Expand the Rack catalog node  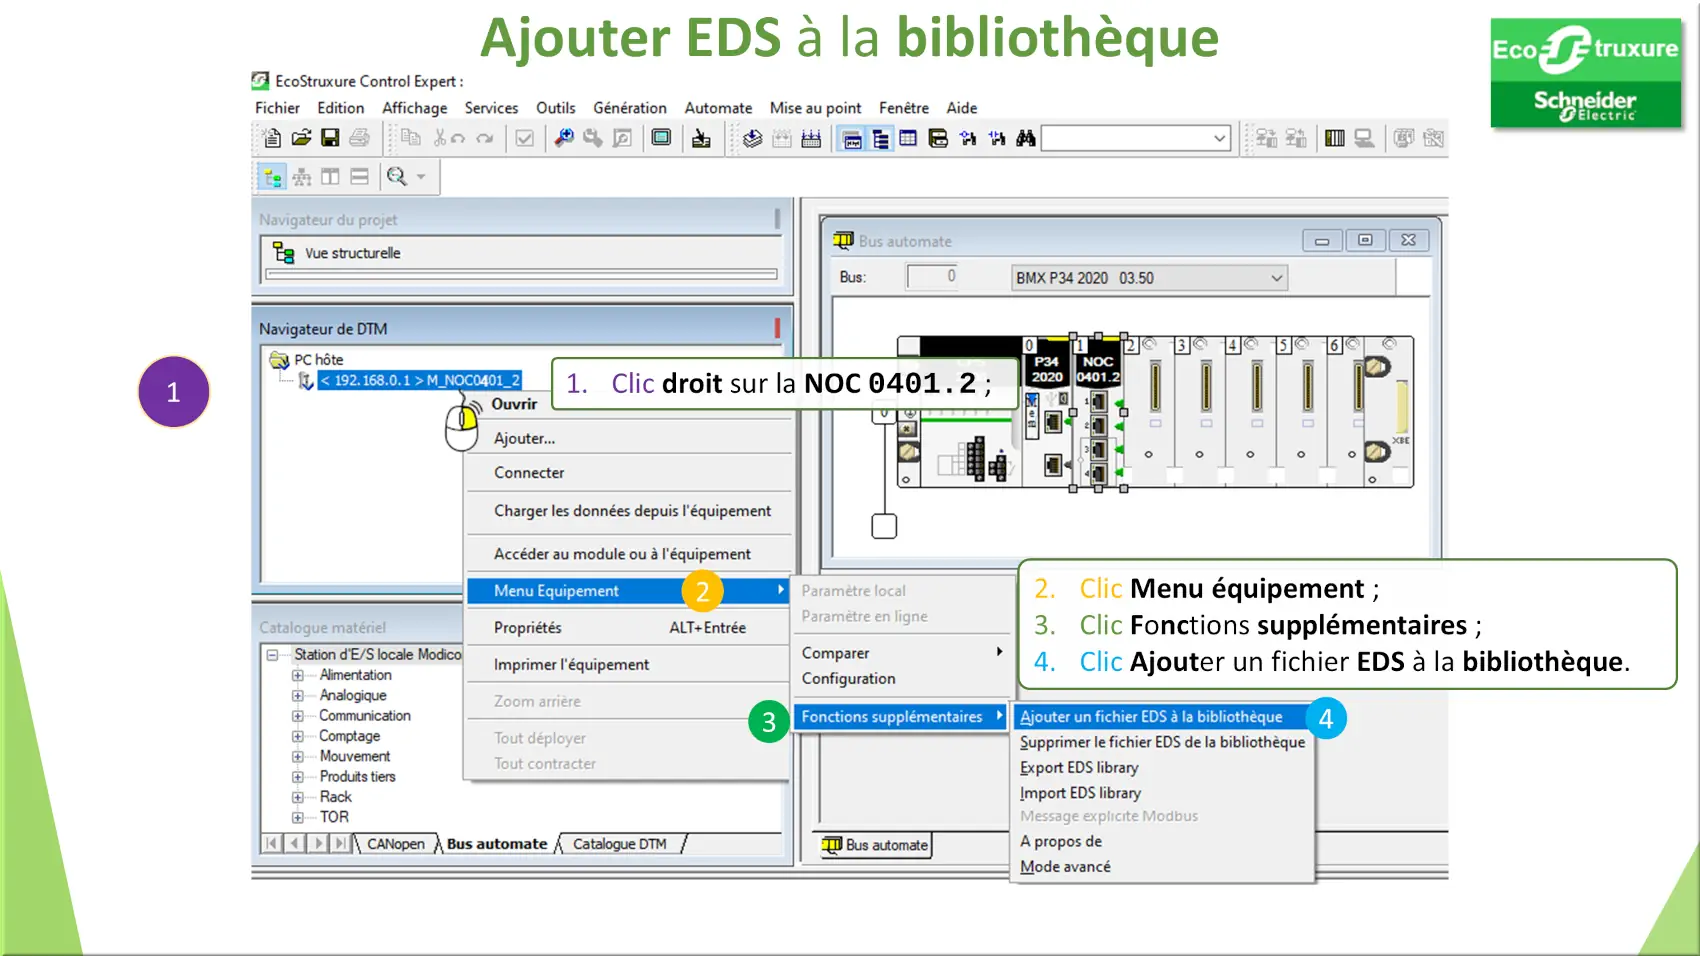297,797
